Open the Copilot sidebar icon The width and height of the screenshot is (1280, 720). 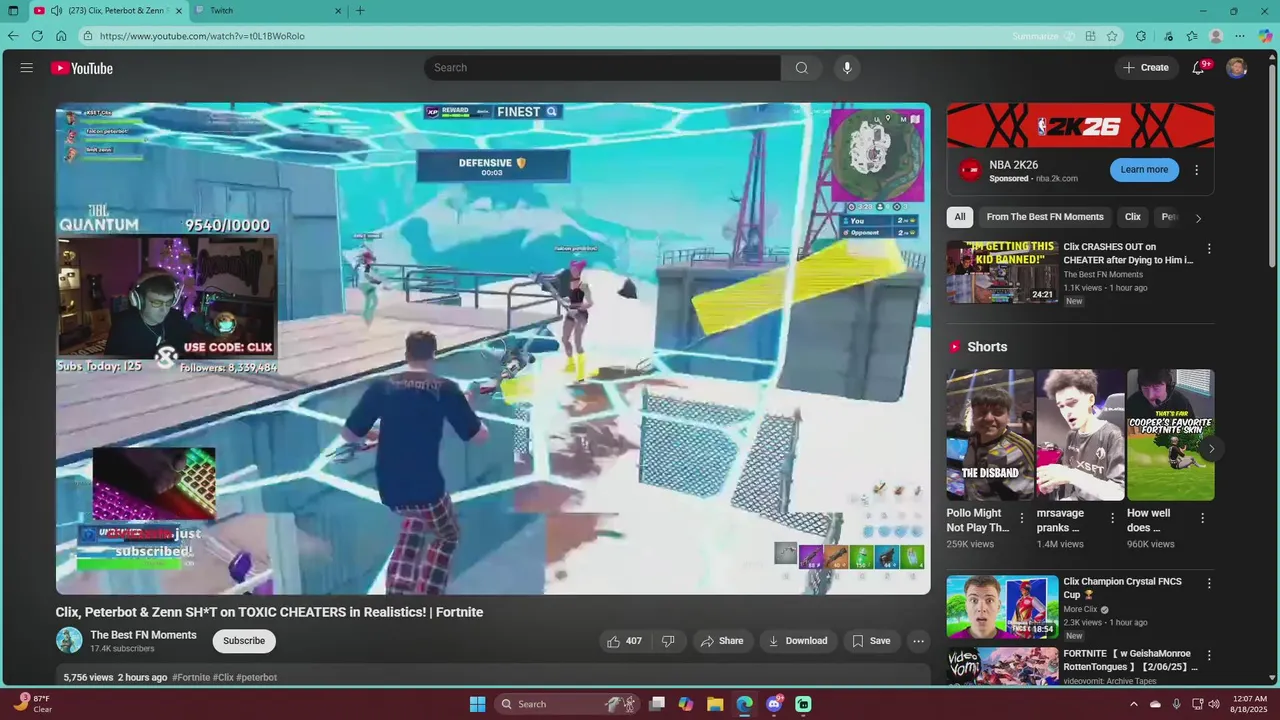point(1265,36)
